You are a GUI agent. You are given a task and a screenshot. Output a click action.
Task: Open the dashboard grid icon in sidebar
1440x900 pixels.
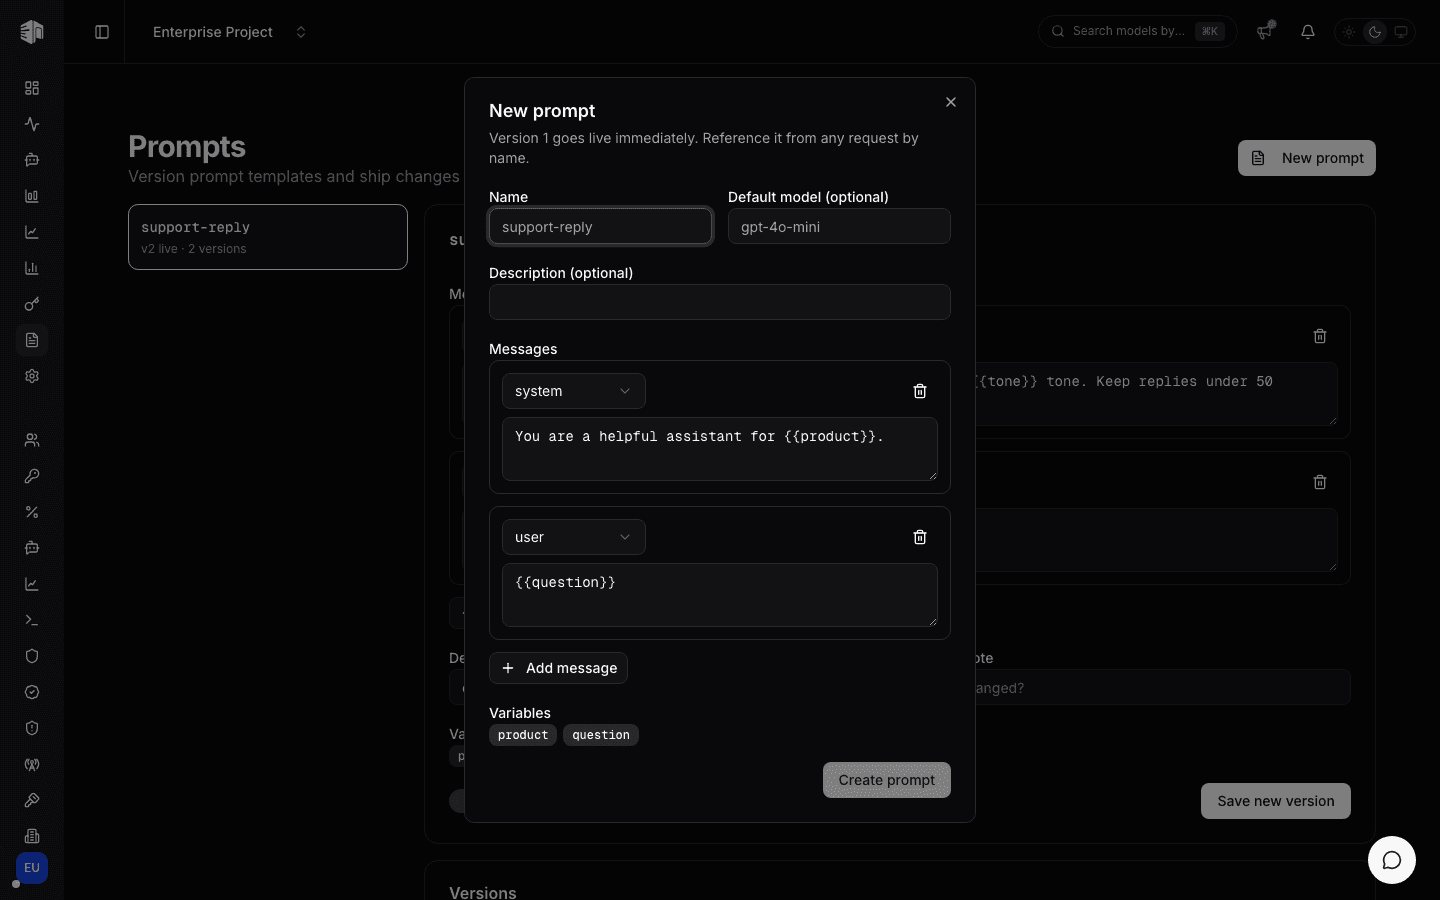tap(32, 88)
